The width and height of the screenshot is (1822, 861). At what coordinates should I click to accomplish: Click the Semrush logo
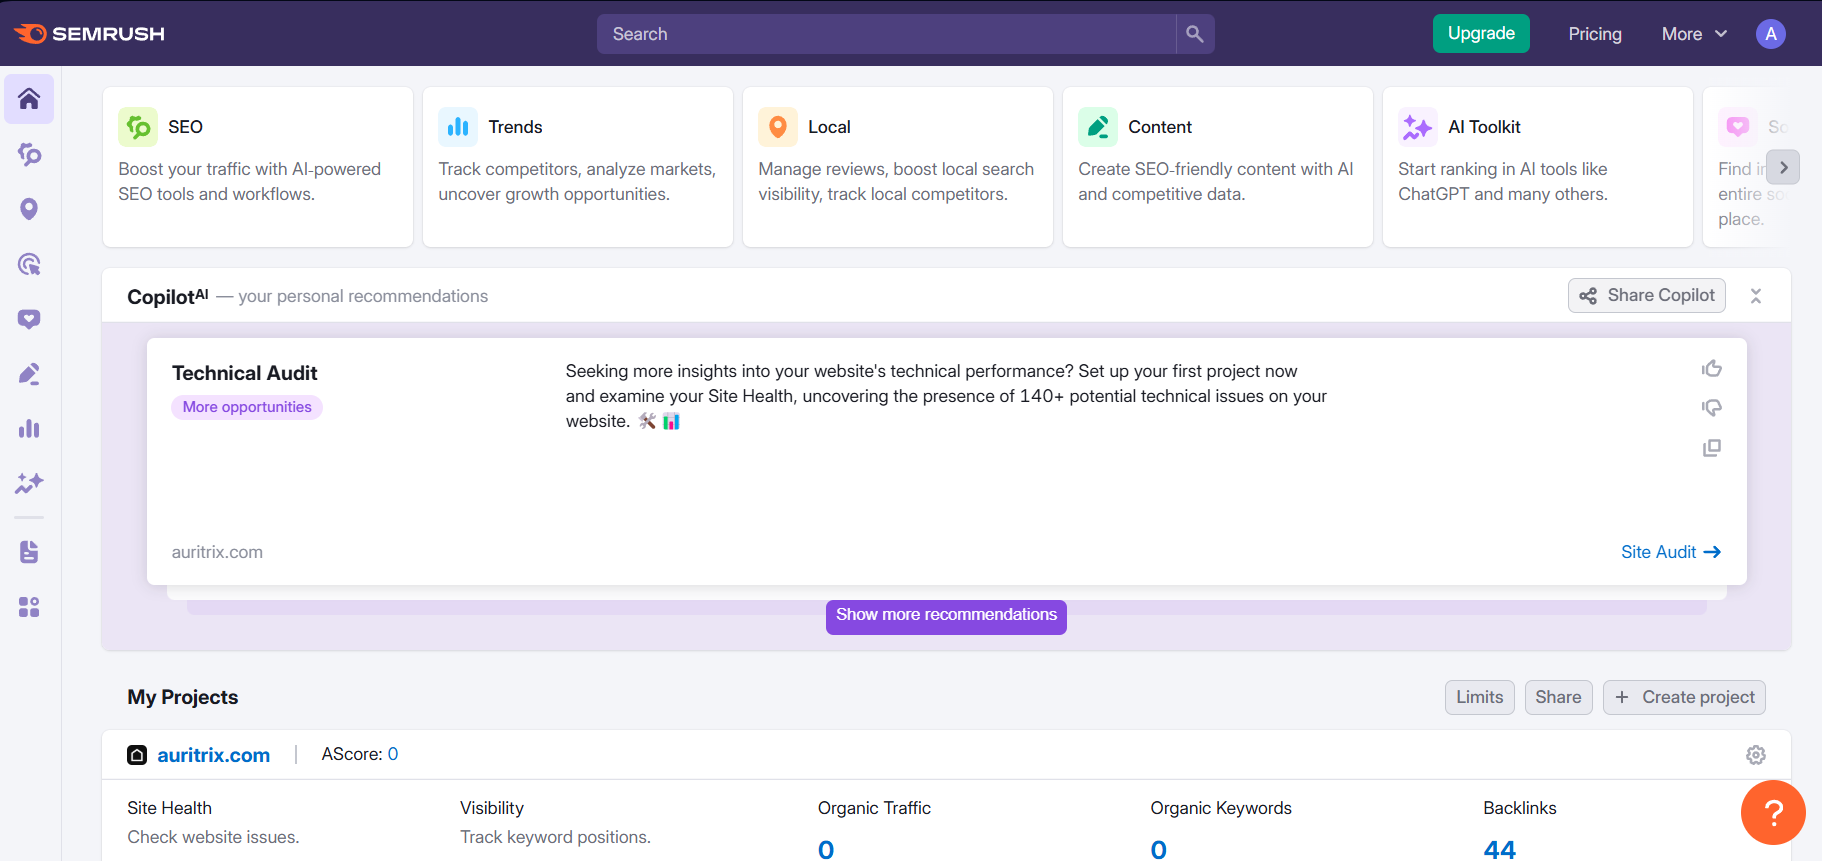pyautogui.click(x=89, y=34)
